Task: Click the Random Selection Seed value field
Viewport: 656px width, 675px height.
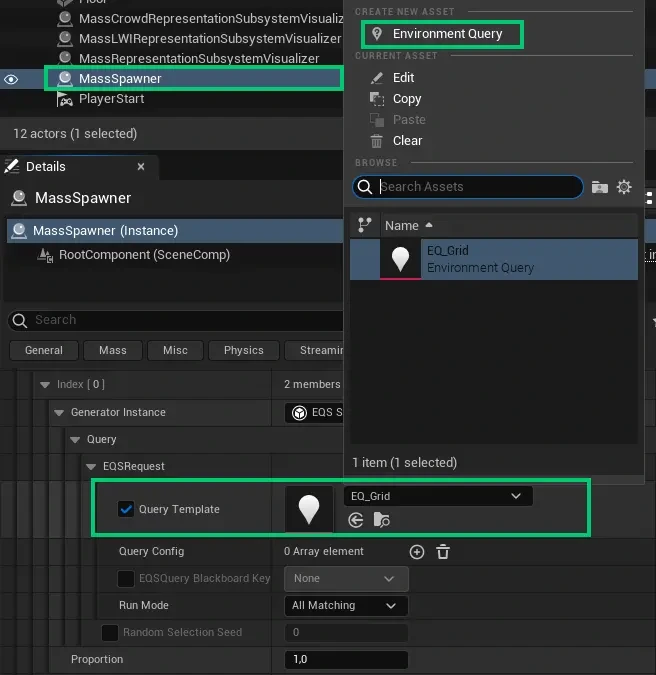Action: point(346,632)
